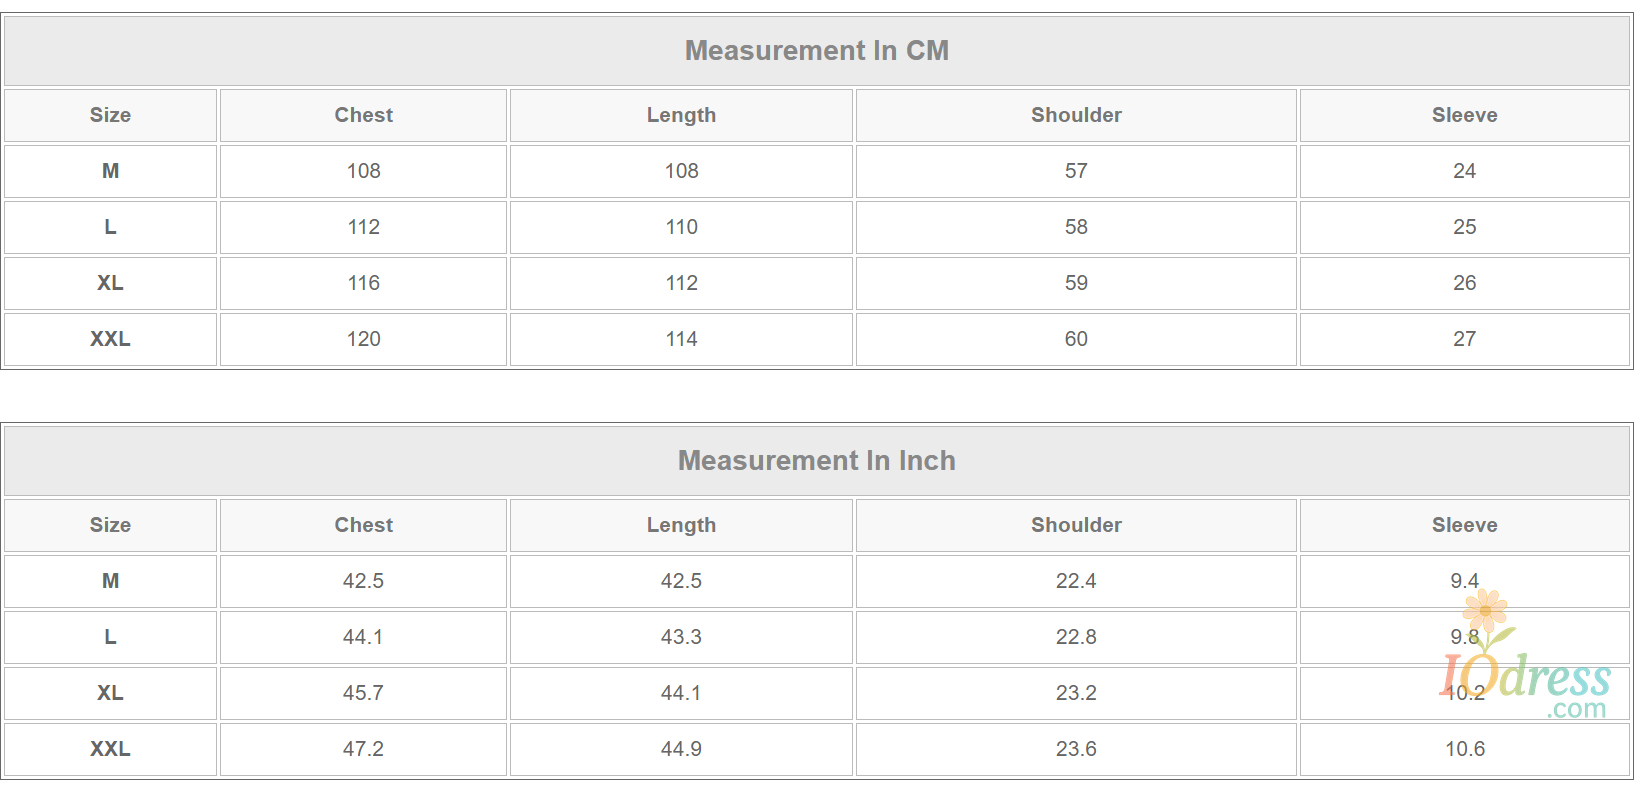
Task: Select the XXL chest value 120
Action: pyautogui.click(x=363, y=339)
